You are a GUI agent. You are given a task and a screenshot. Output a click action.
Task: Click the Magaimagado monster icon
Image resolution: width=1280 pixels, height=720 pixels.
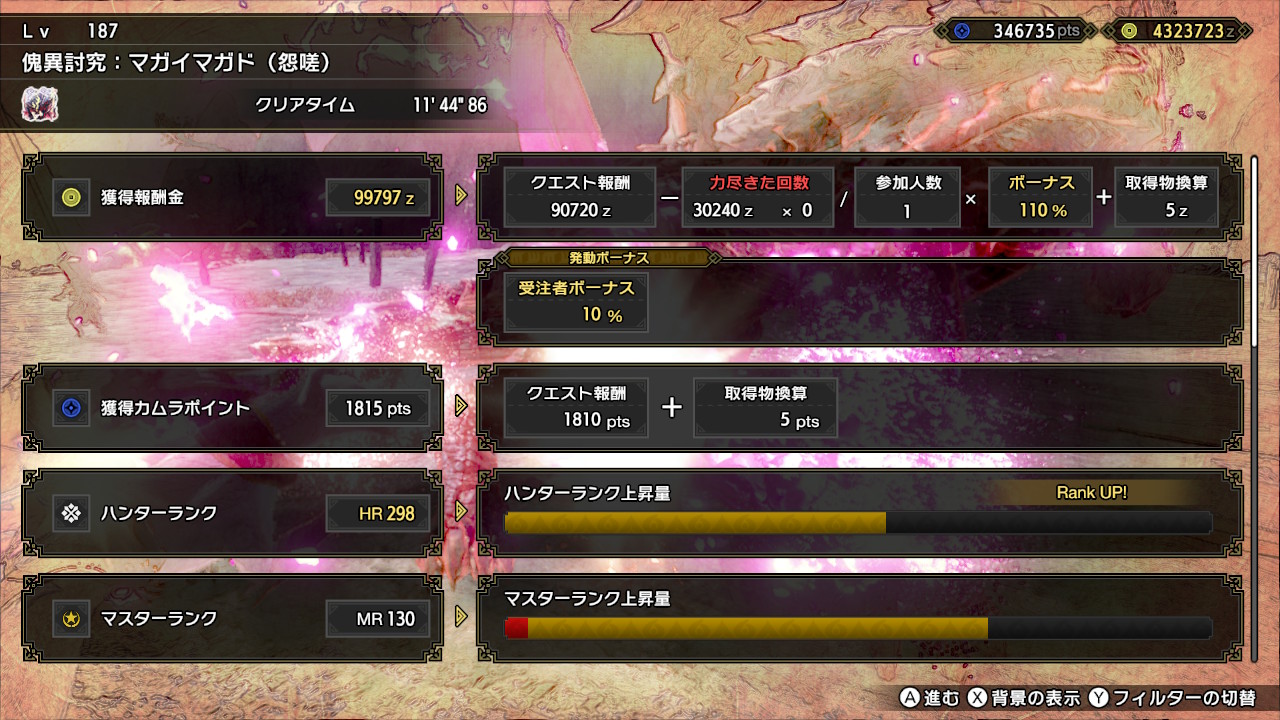click(40, 104)
